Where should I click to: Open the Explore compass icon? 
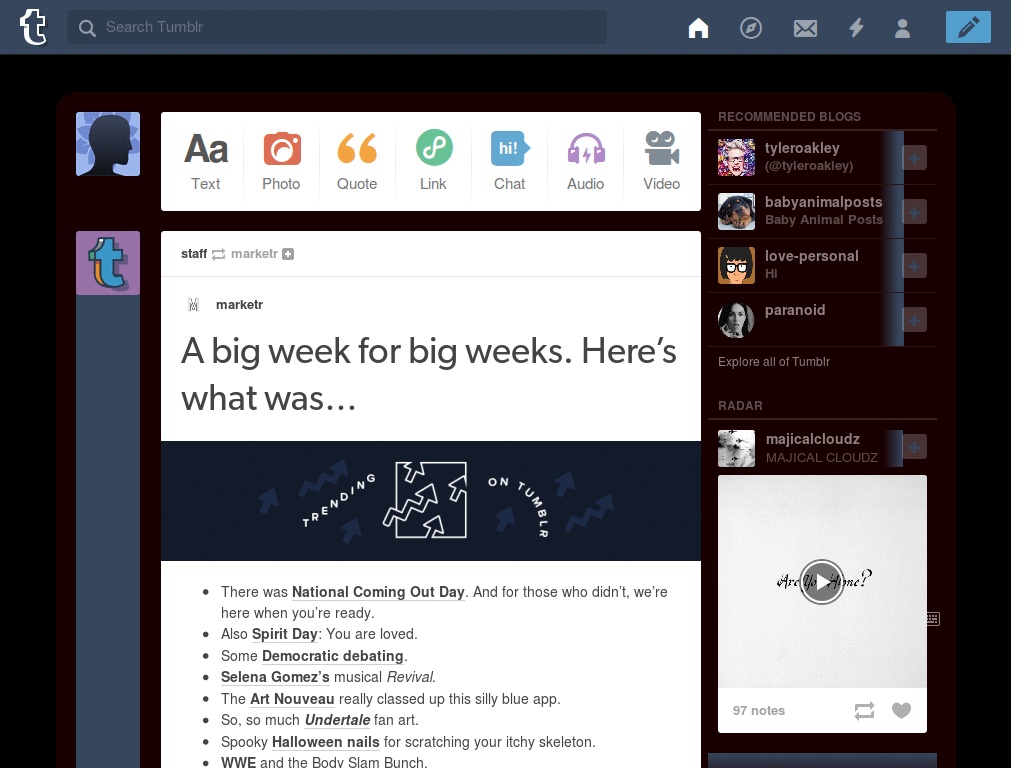pyautogui.click(x=751, y=28)
